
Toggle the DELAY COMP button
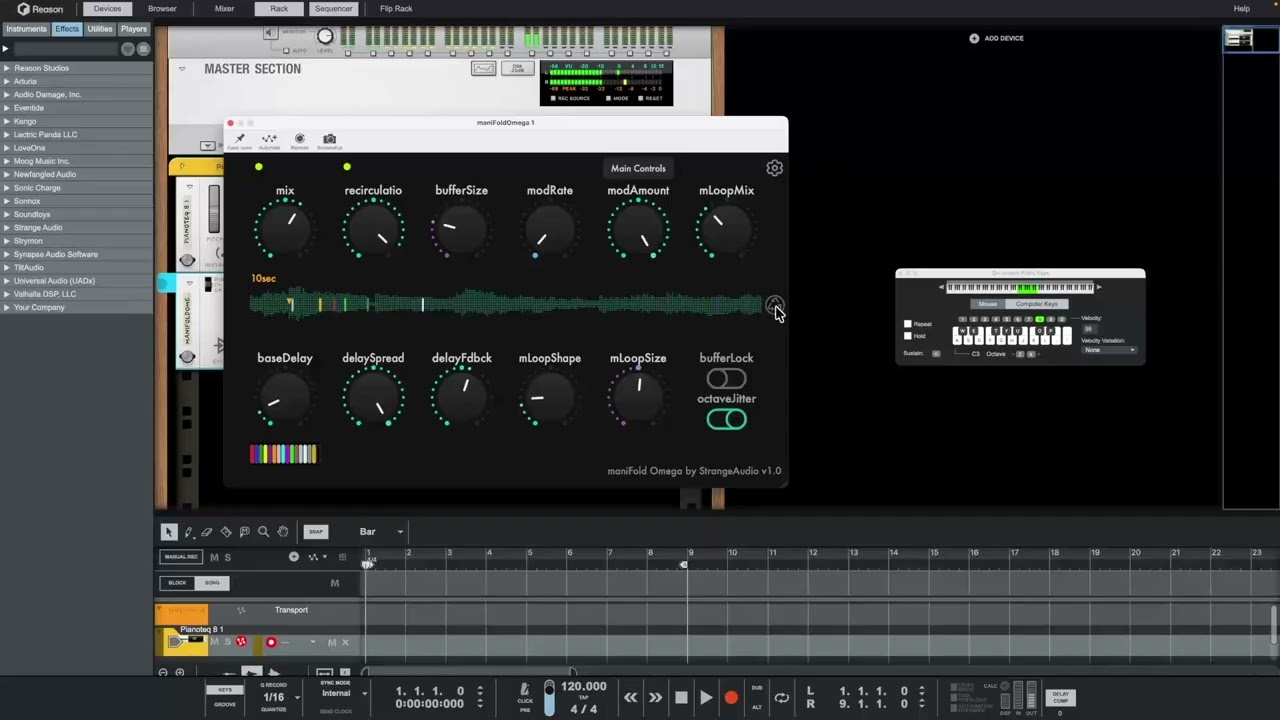coord(1060,697)
